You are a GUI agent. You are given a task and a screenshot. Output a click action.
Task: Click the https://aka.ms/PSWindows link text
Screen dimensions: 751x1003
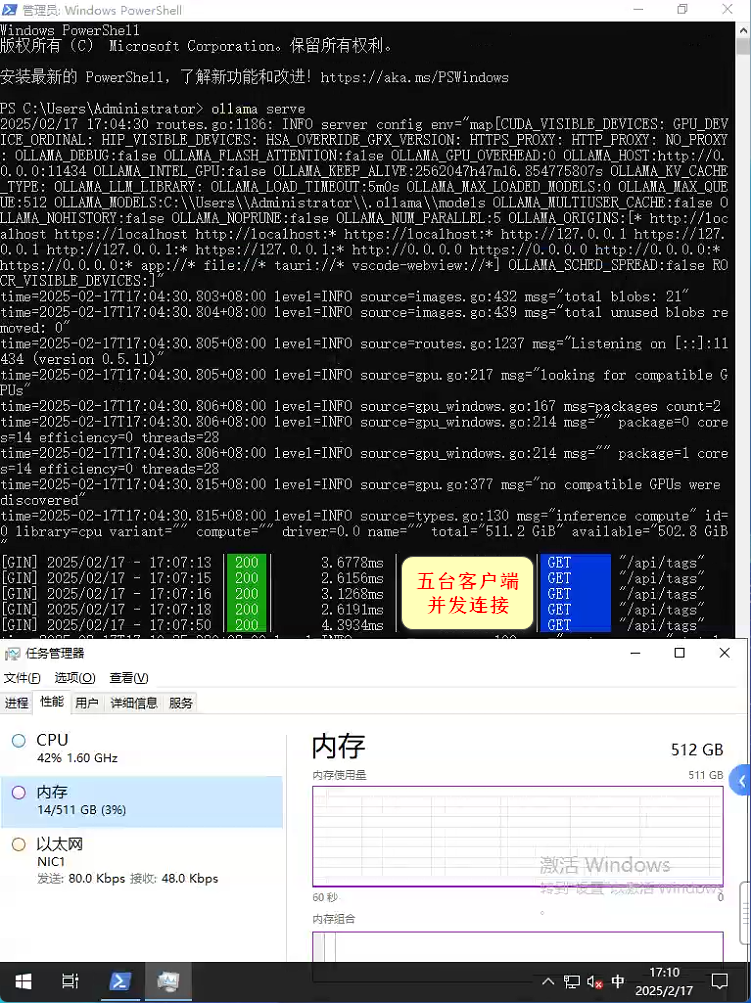tap(415, 77)
